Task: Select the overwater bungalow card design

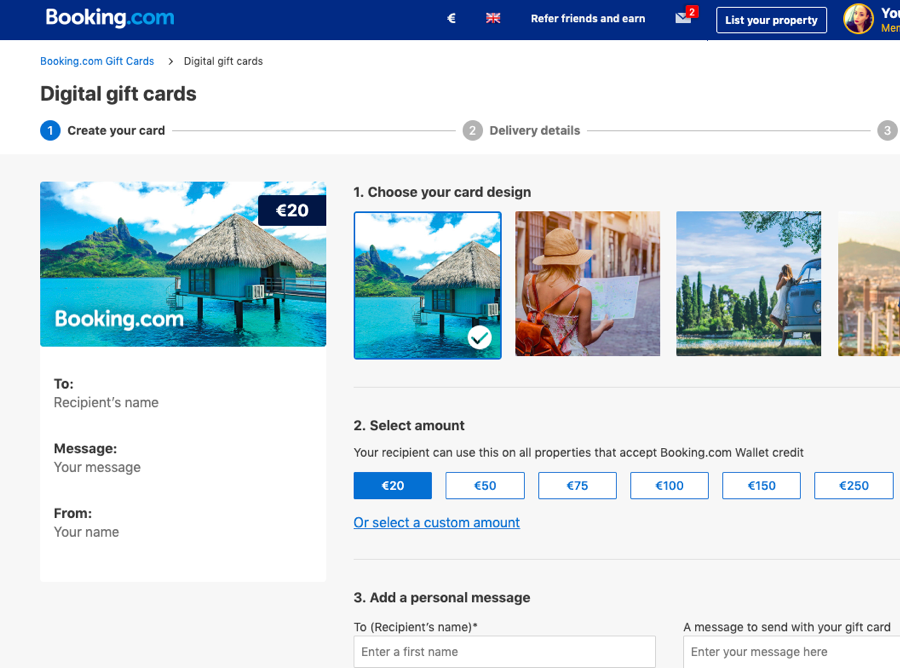Action: tap(428, 285)
